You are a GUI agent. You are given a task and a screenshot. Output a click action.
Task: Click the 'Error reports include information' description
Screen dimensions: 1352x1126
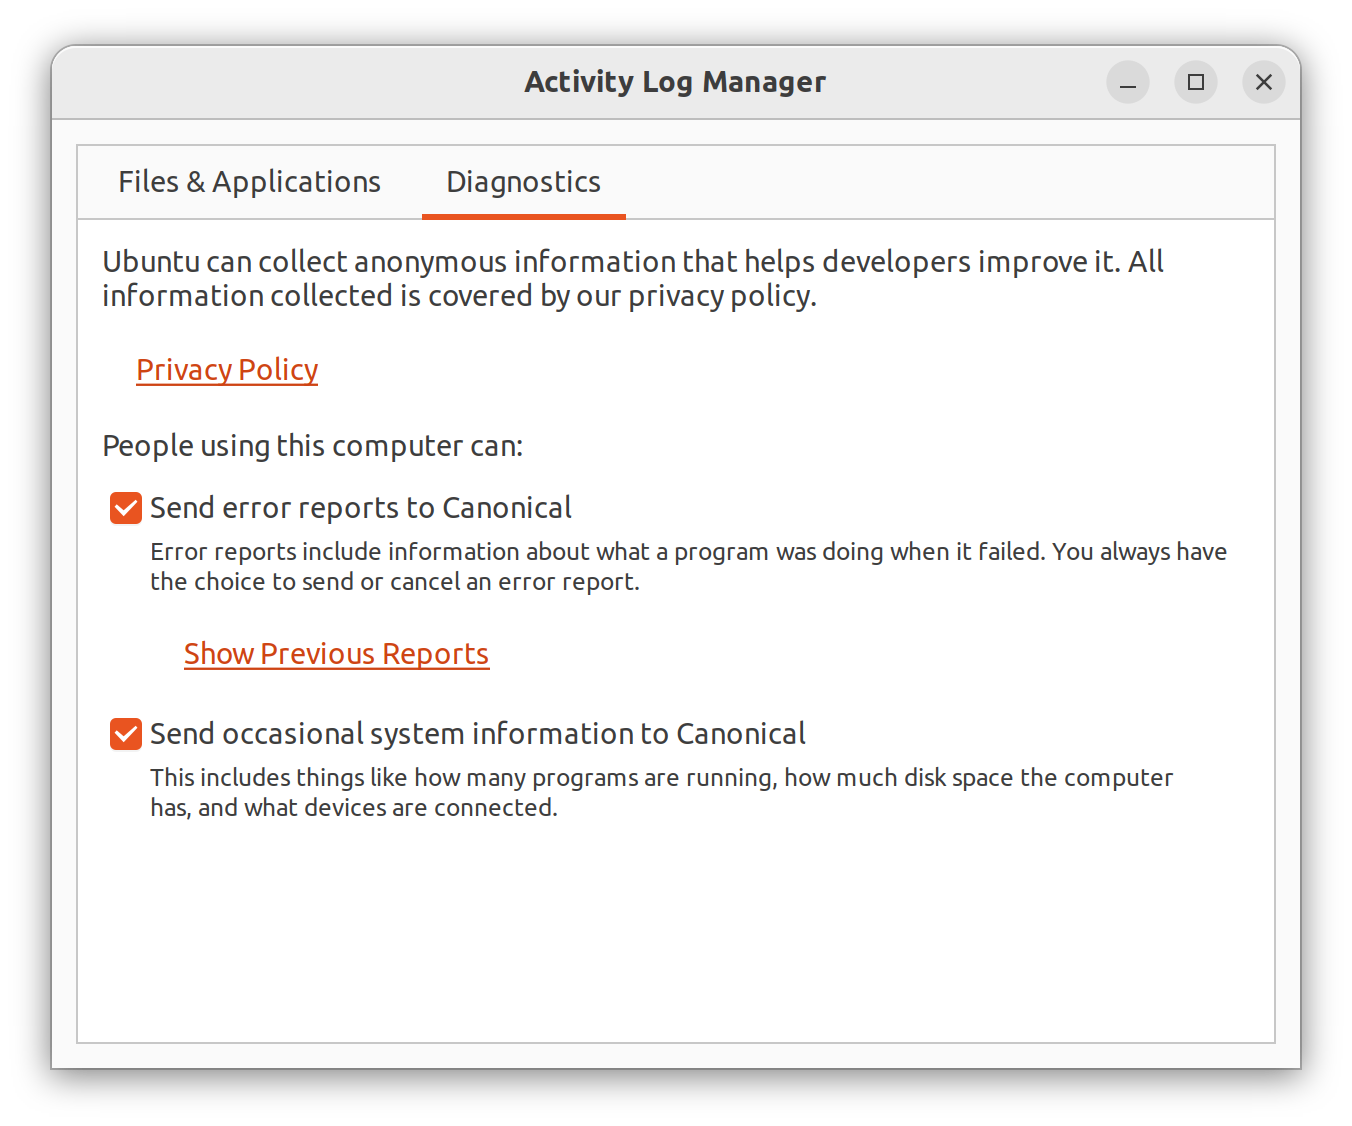688,567
